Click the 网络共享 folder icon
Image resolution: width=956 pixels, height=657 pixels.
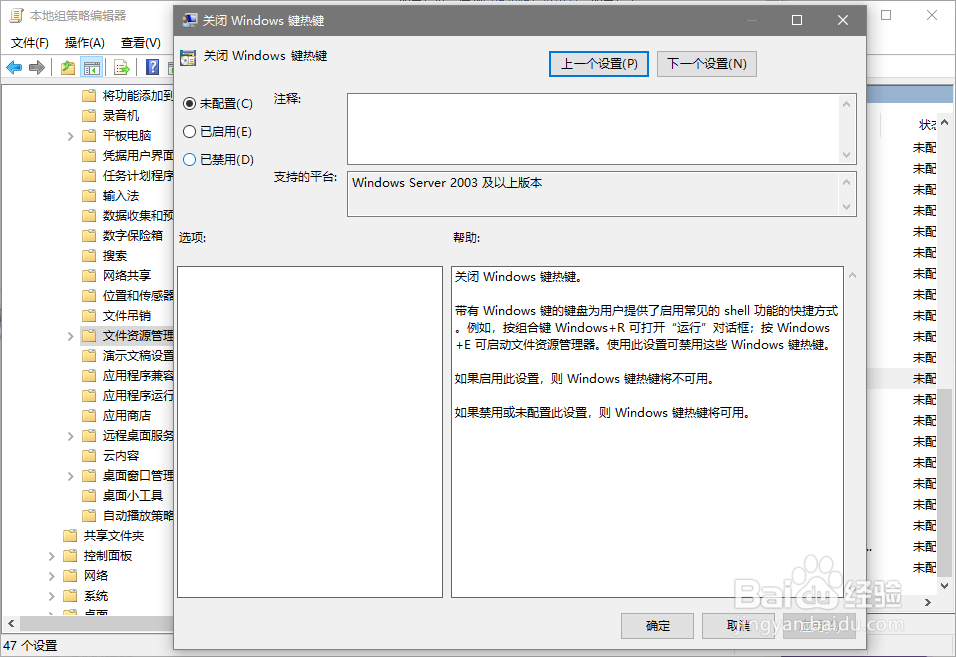89,275
